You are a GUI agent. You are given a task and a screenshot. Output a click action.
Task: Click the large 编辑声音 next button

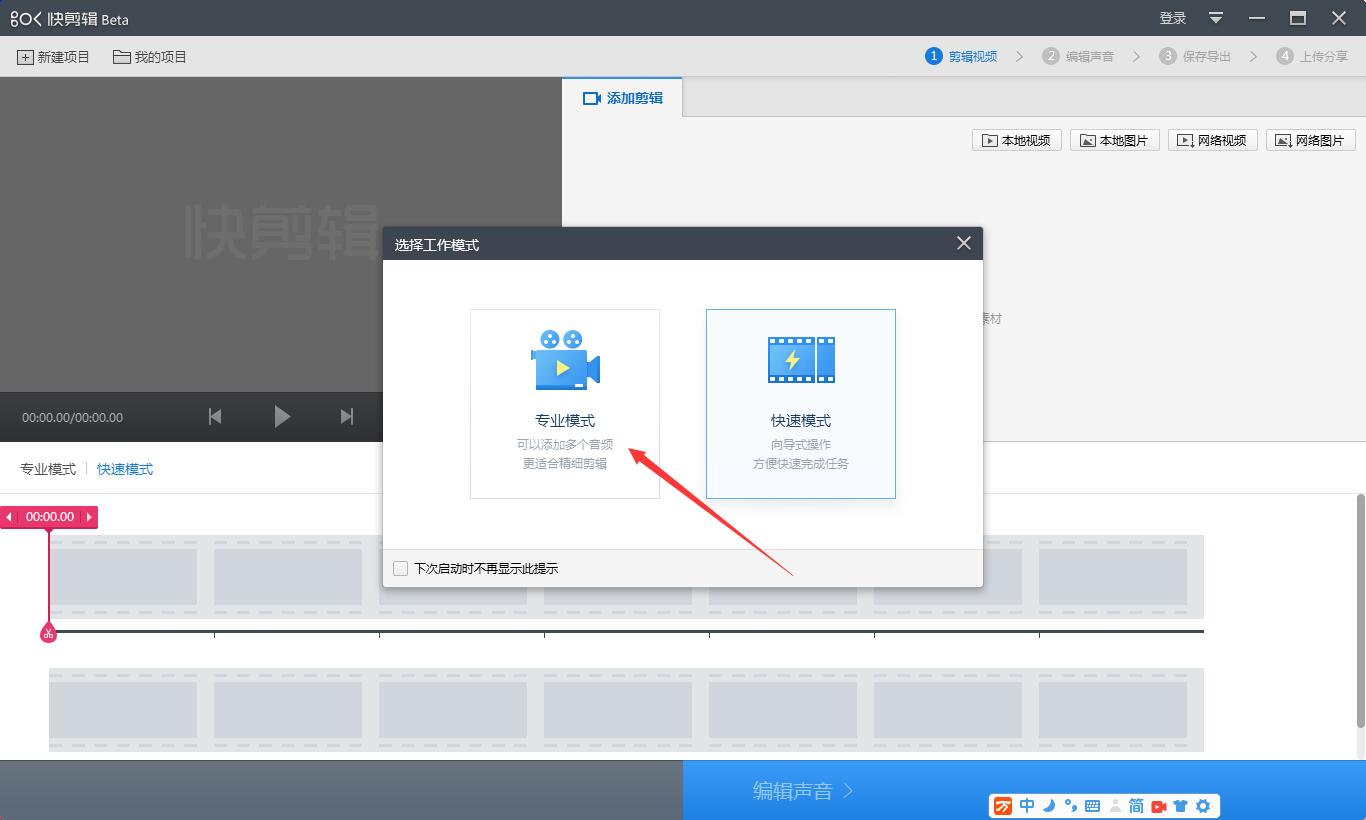coord(1024,790)
